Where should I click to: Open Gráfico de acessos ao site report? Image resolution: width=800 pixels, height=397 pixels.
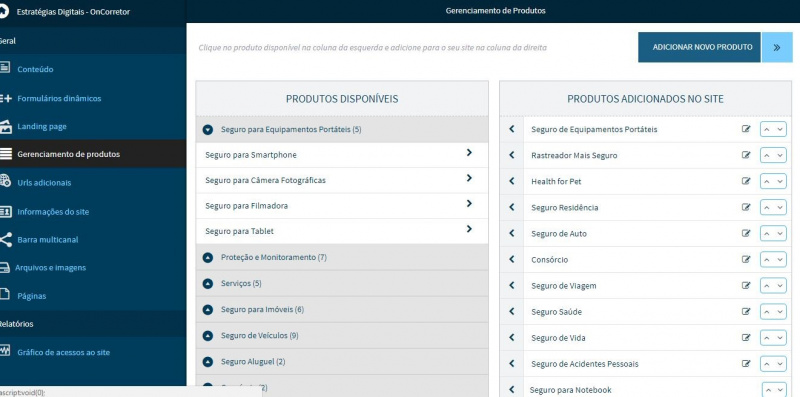coord(63,352)
